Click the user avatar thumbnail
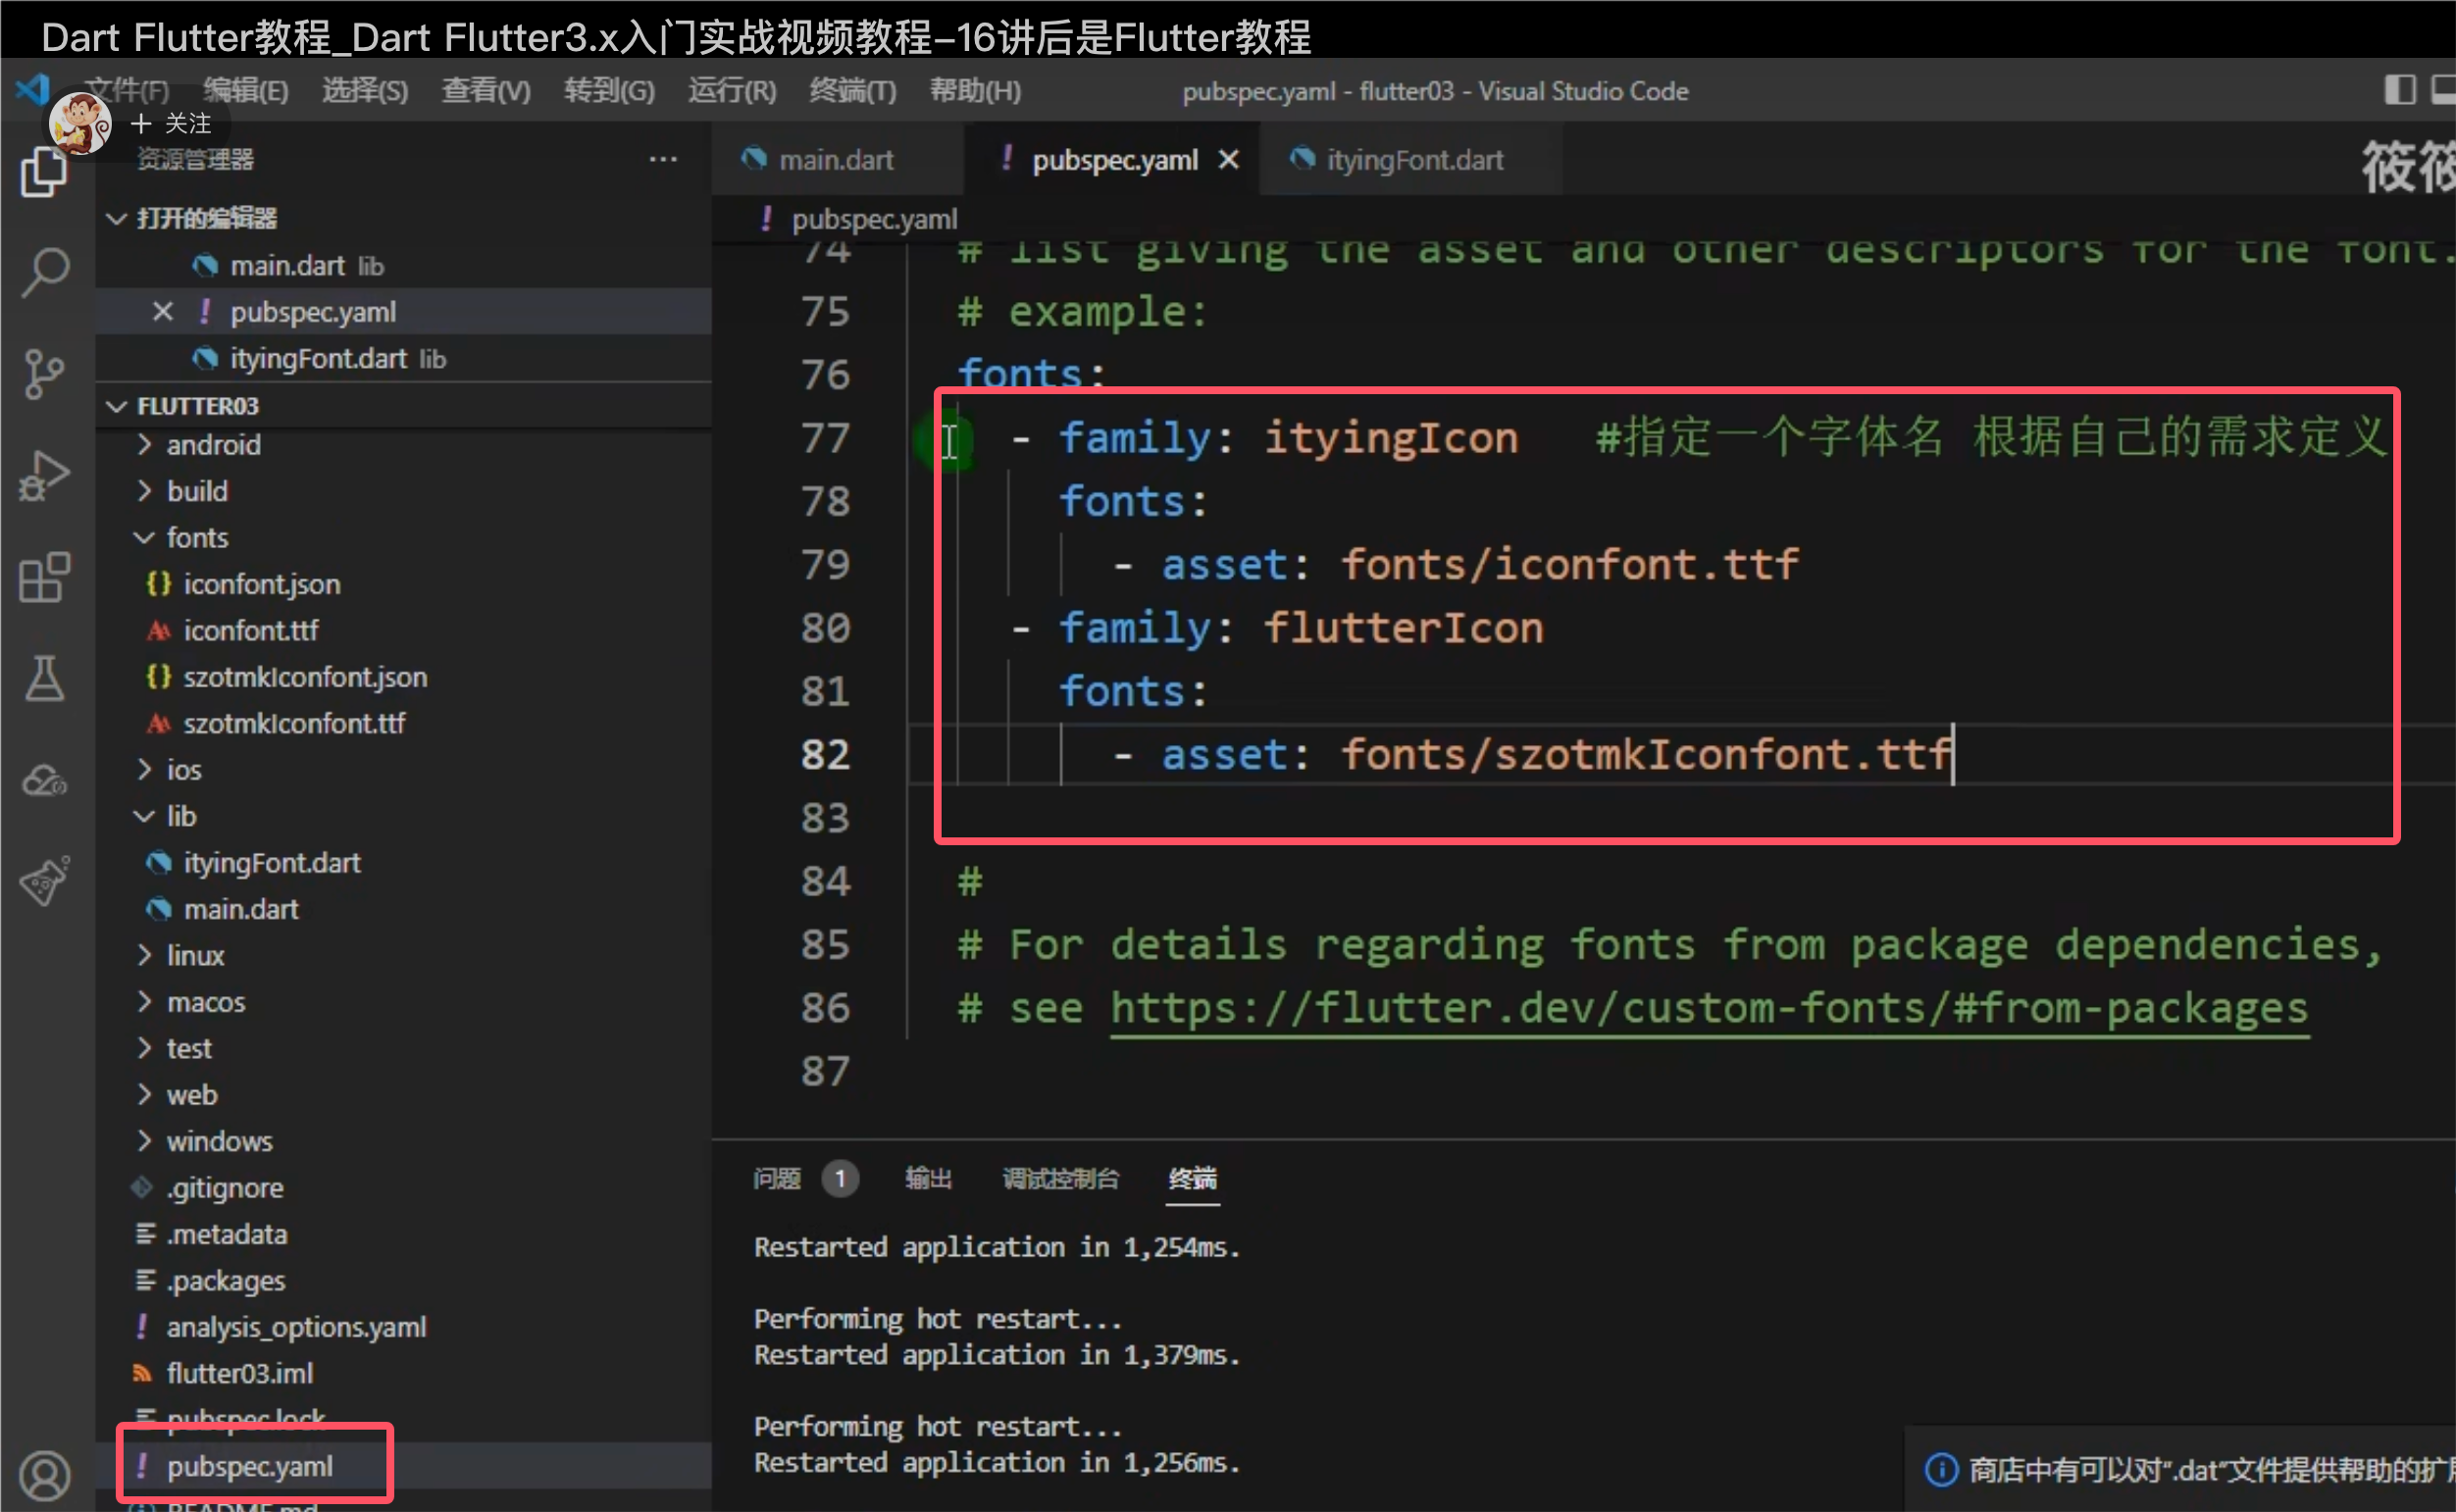Viewport: 2456px width, 1512px height. [x=80, y=124]
